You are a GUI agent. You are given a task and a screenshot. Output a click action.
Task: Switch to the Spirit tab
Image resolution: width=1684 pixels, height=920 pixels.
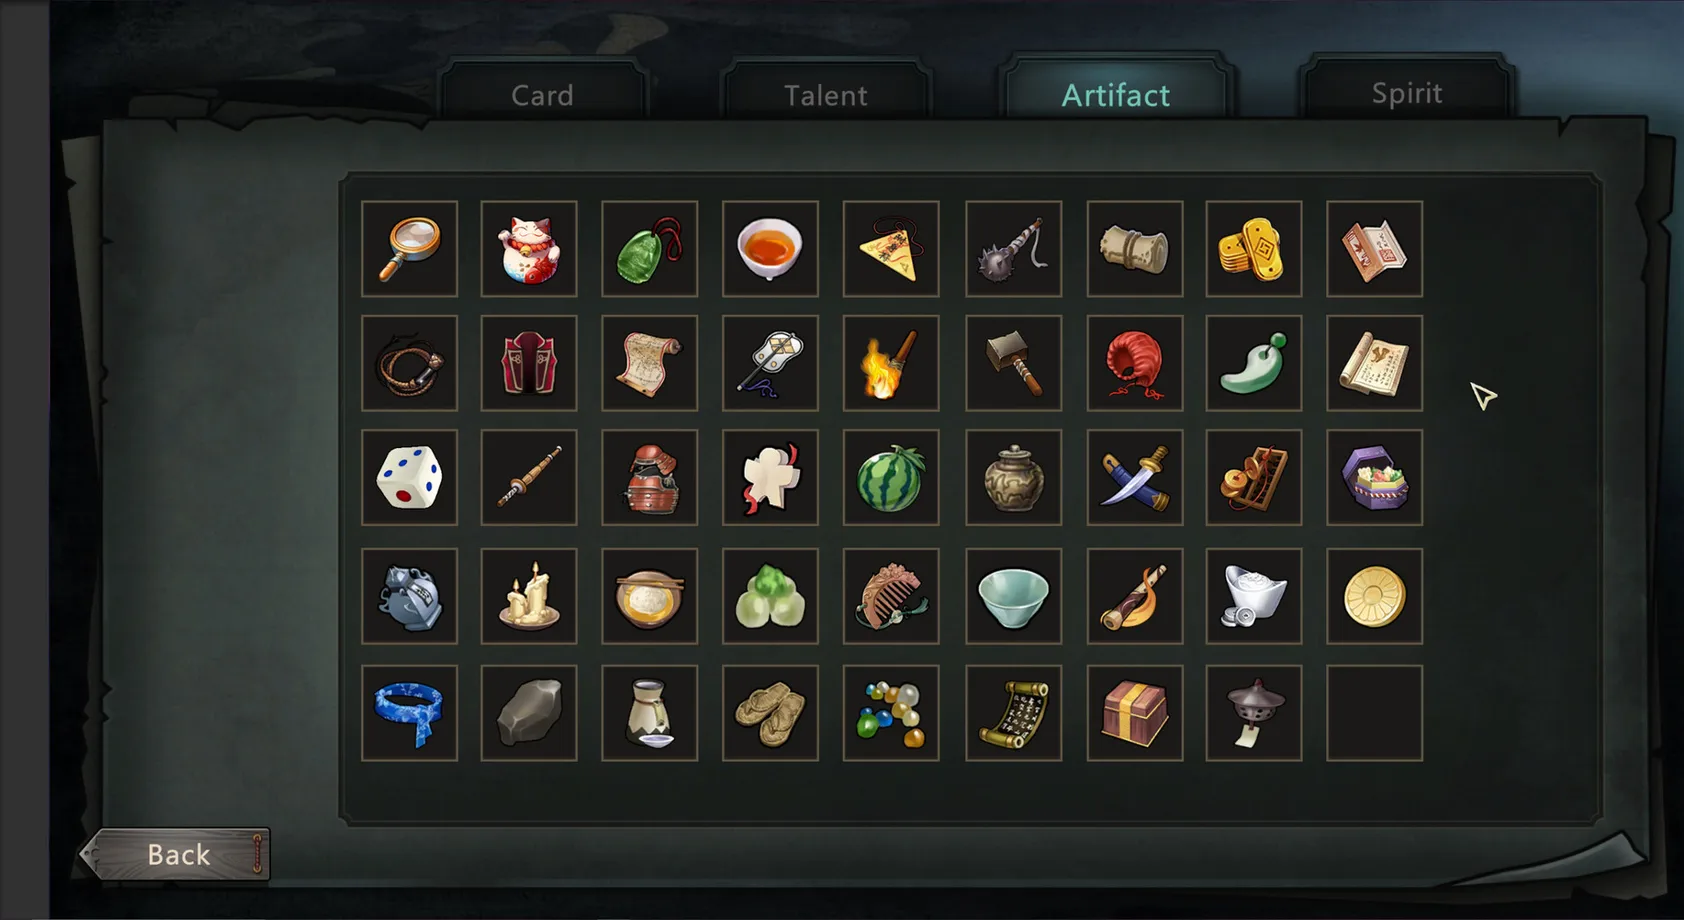tap(1407, 92)
